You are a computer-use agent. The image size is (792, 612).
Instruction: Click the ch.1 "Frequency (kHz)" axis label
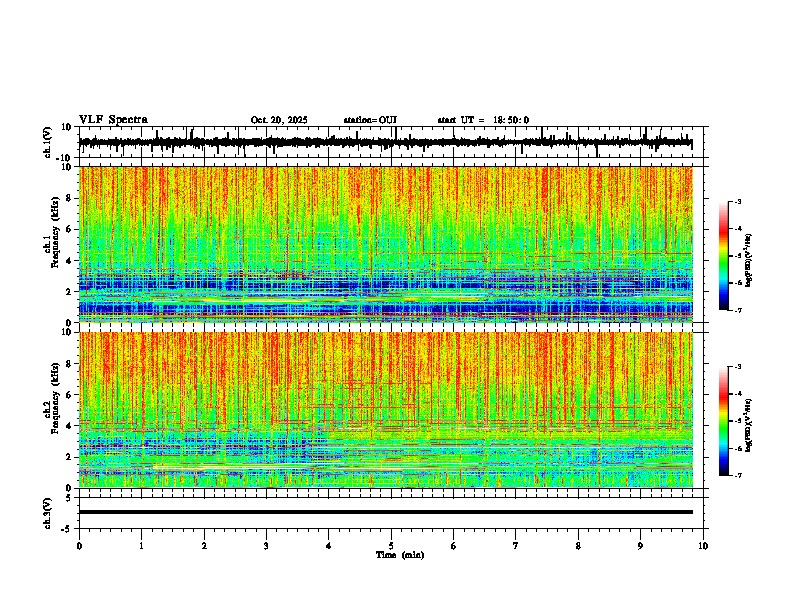point(56,232)
